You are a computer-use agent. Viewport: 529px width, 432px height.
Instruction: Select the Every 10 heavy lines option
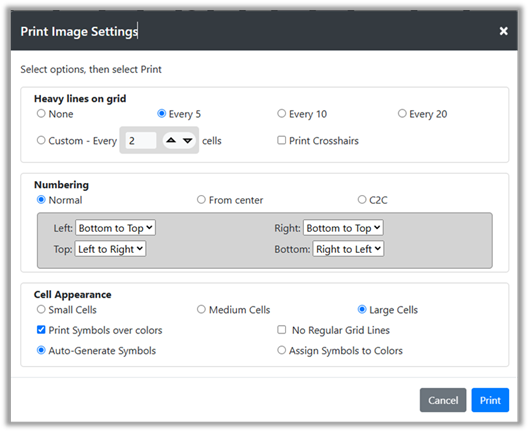tap(281, 113)
